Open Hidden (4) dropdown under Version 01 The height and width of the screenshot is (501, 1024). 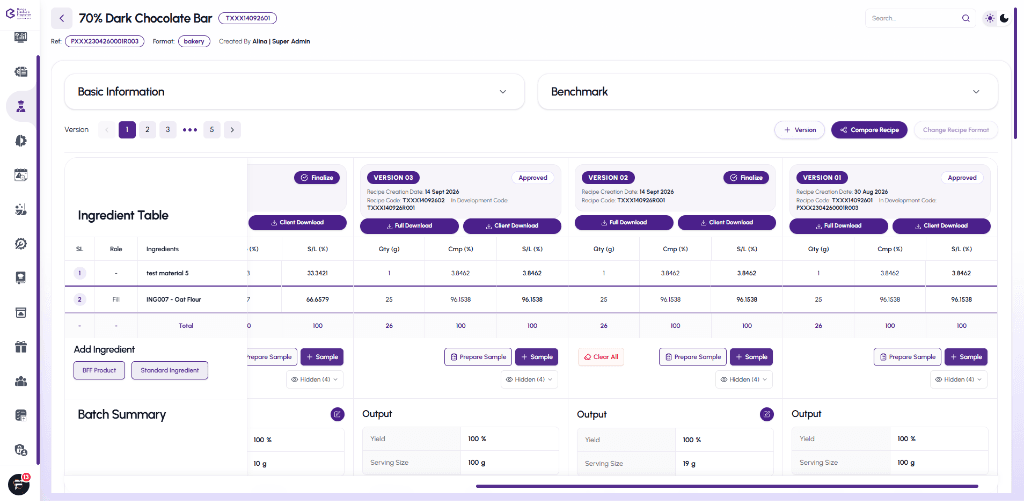click(959, 379)
